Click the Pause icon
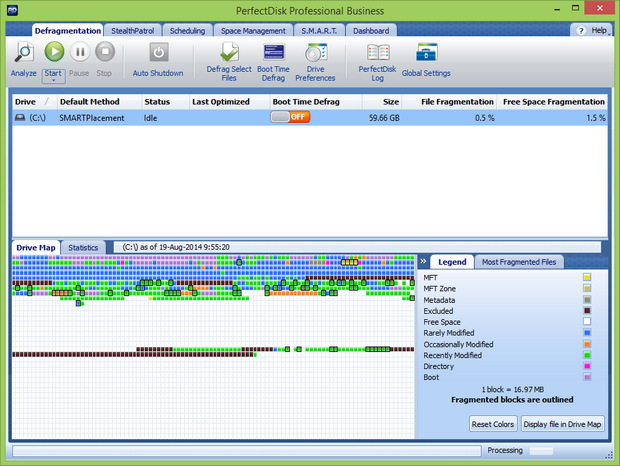 tap(79, 52)
